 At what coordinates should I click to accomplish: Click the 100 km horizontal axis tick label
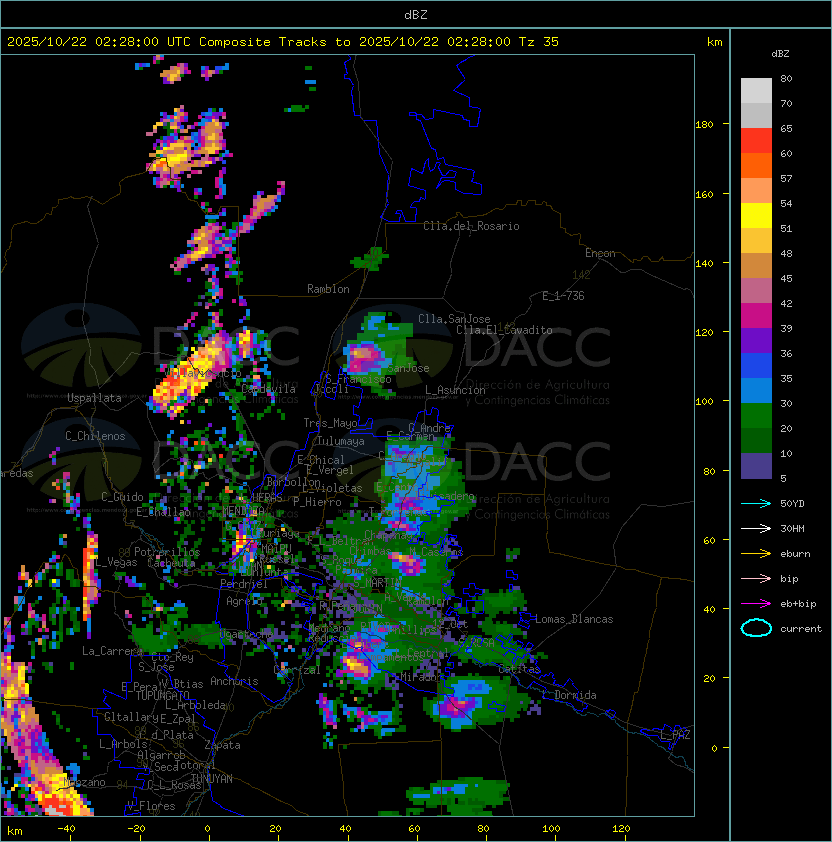[x=552, y=829]
